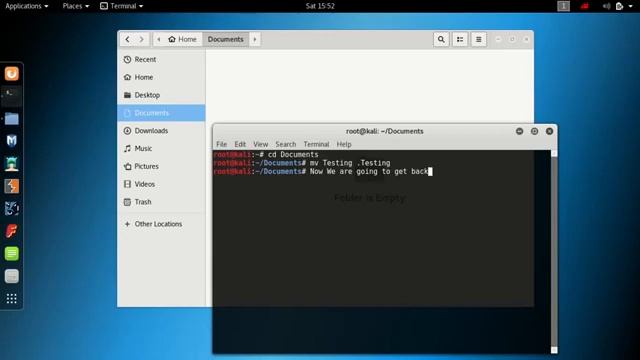Screen dimensions: 640x360
Task: Open Pictures in the Files sidebar
Action: click(x=161, y=167)
